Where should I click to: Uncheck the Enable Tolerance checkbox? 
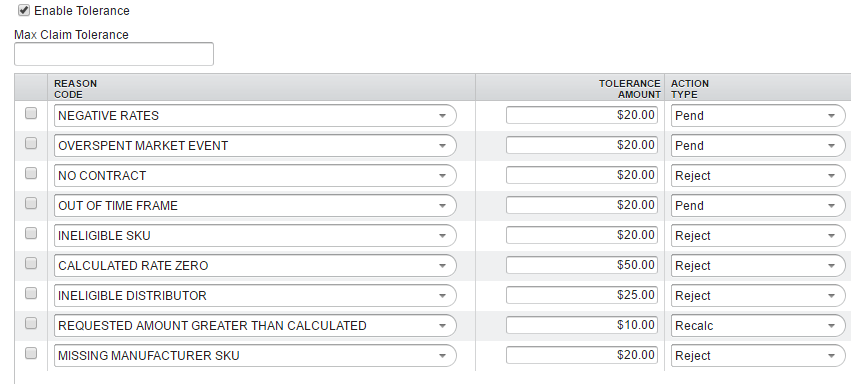(24, 10)
